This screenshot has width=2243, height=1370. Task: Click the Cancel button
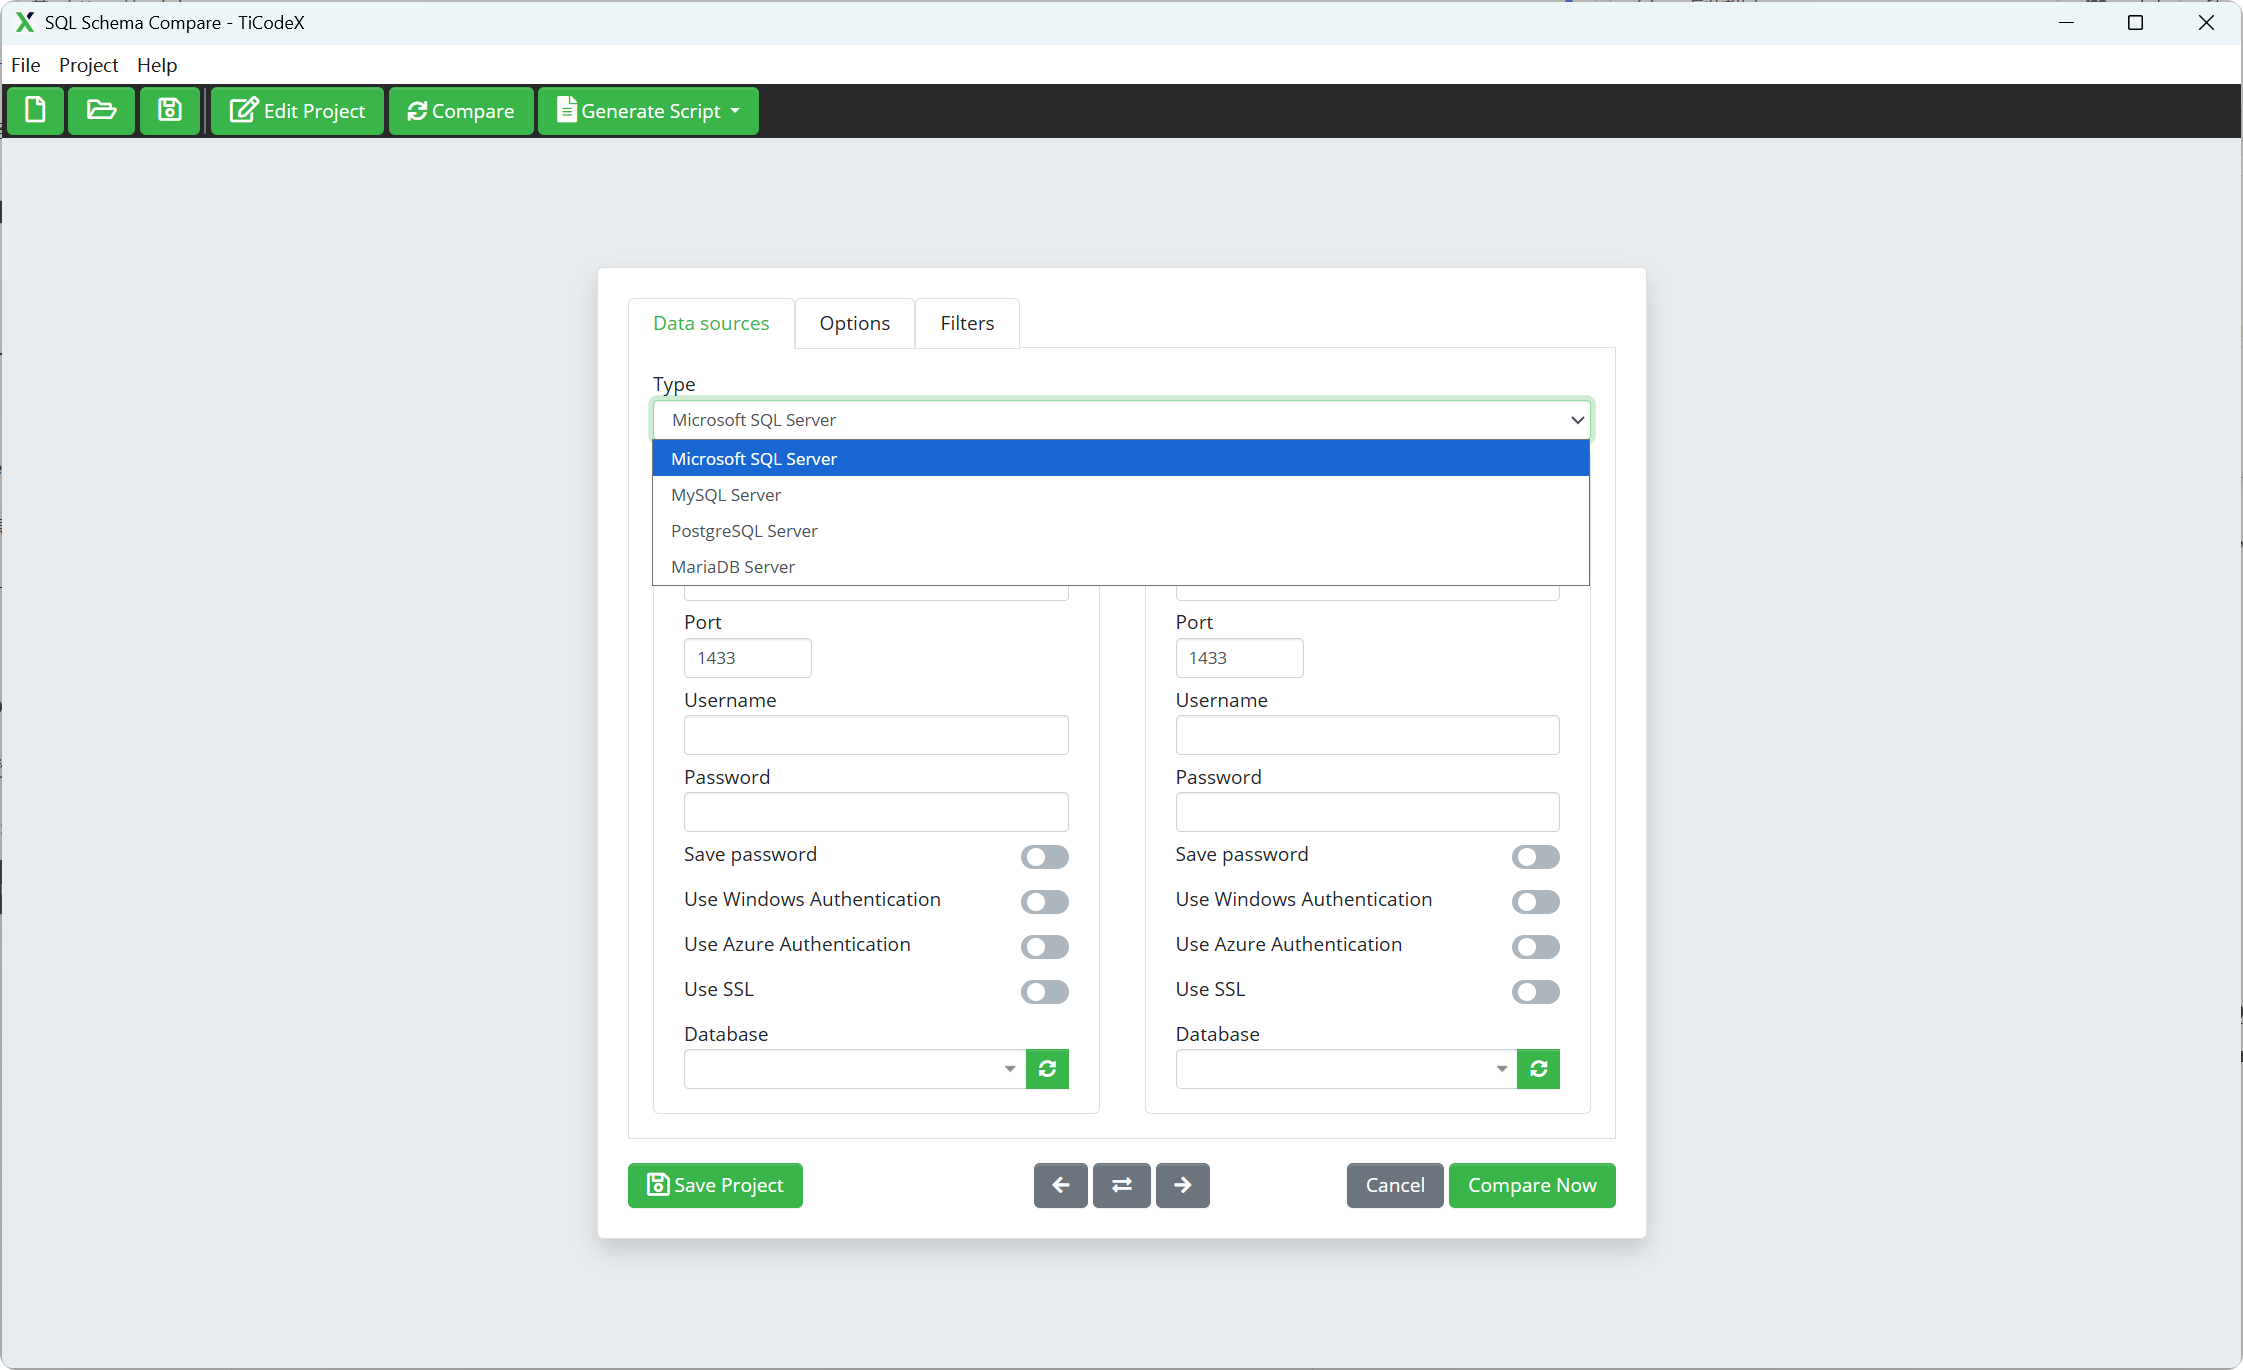(1394, 1185)
